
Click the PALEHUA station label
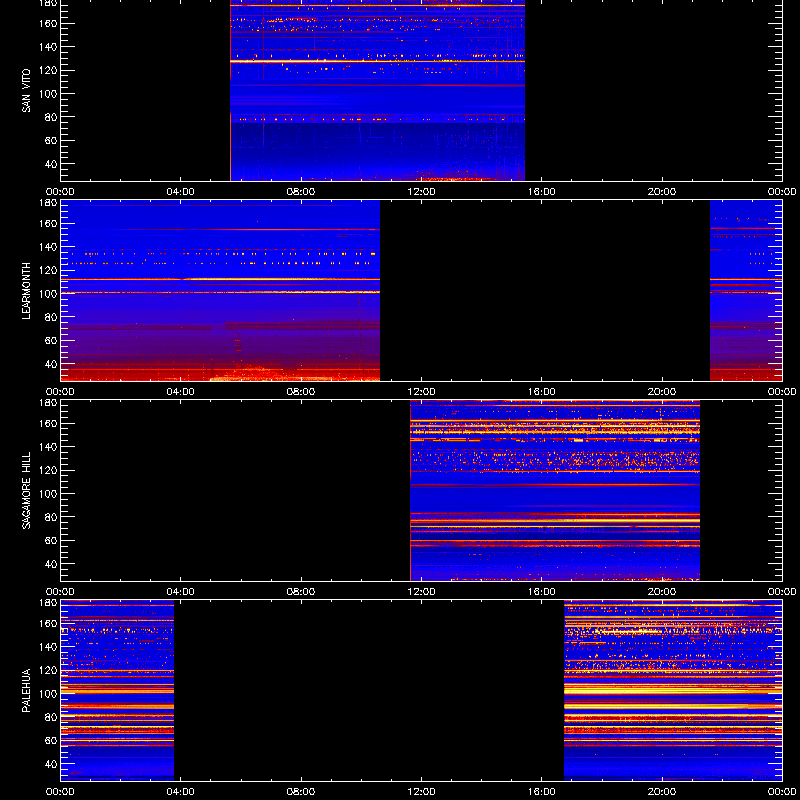[x=26, y=691]
